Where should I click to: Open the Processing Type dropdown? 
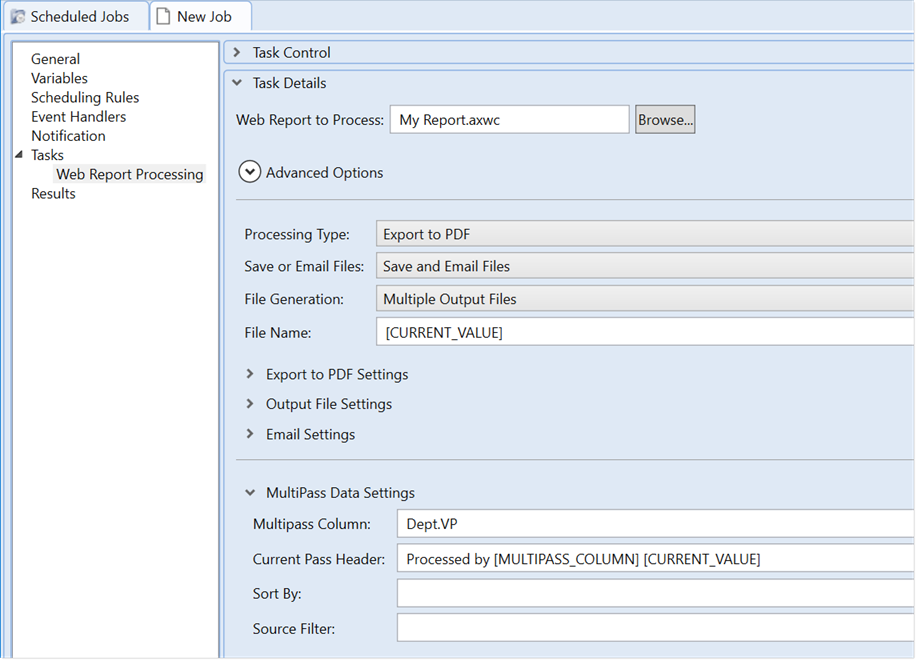pos(645,234)
